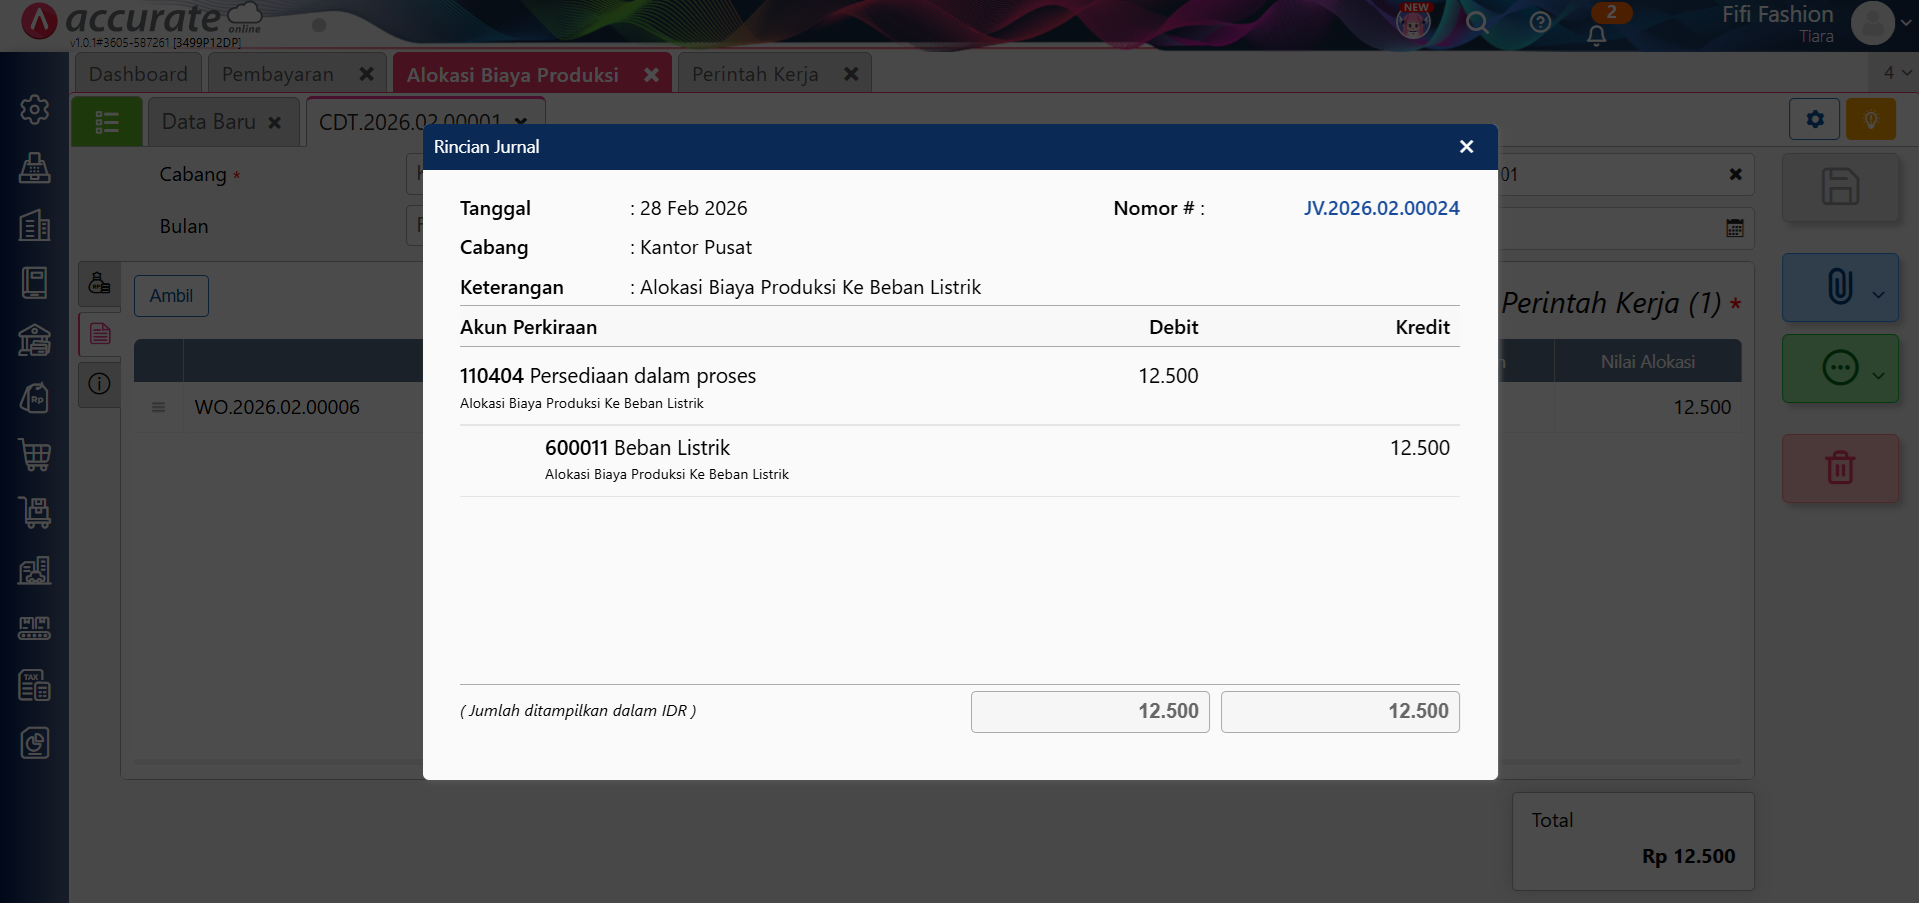Click the debit total field 12.500
The width and height of the screenshot is (1919, 903).
(x=1090, y=711)
